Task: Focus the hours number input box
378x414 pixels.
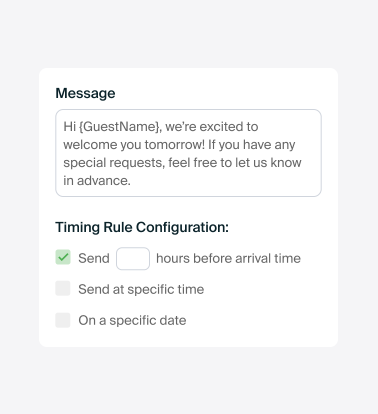Action: (x=133, y=258)
